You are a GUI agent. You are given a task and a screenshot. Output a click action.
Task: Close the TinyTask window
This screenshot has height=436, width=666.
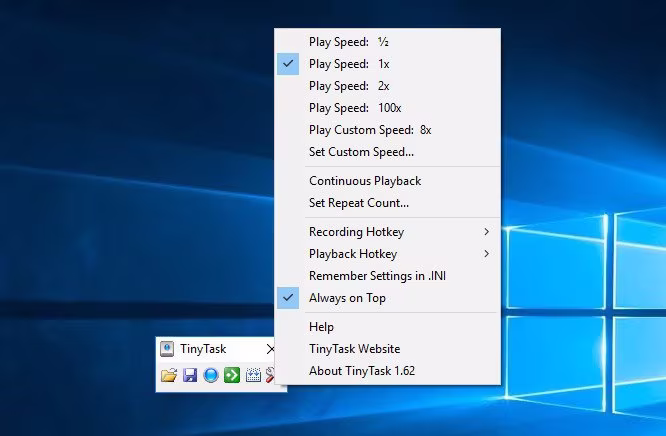click(270, 349)
